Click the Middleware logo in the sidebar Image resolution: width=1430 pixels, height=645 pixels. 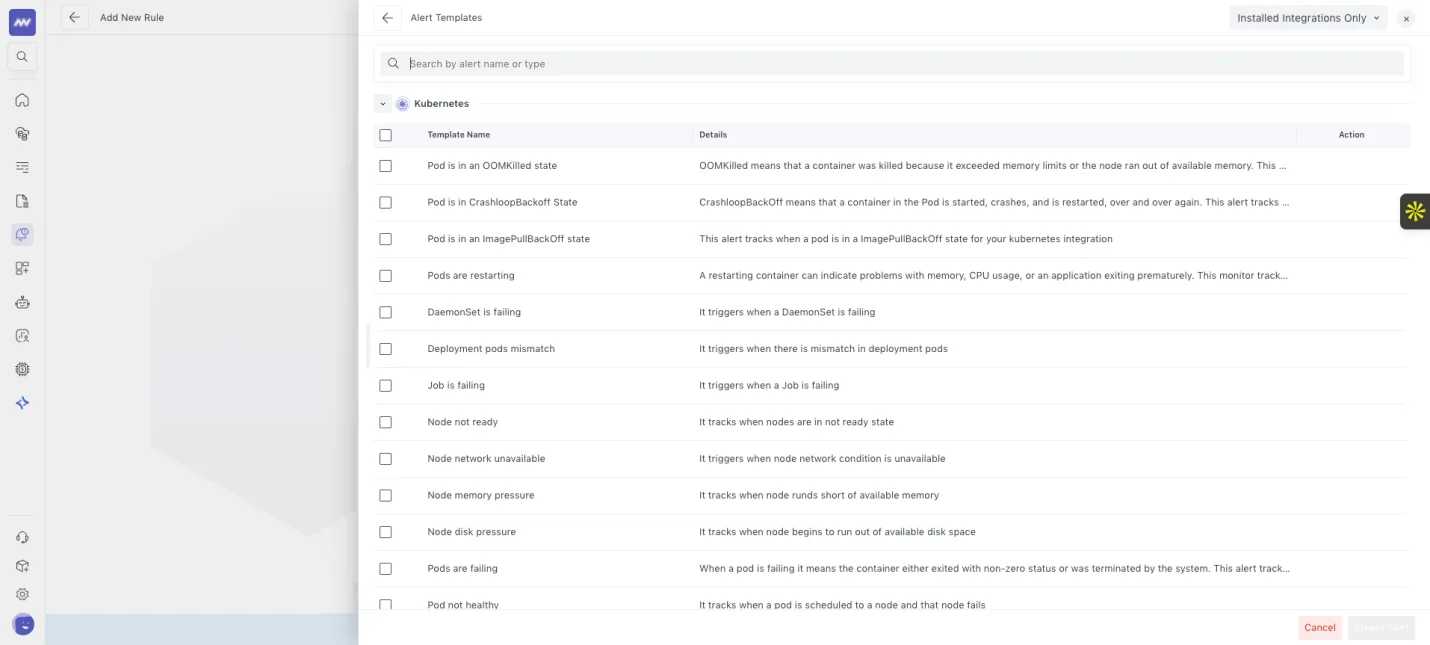point(22,22)
